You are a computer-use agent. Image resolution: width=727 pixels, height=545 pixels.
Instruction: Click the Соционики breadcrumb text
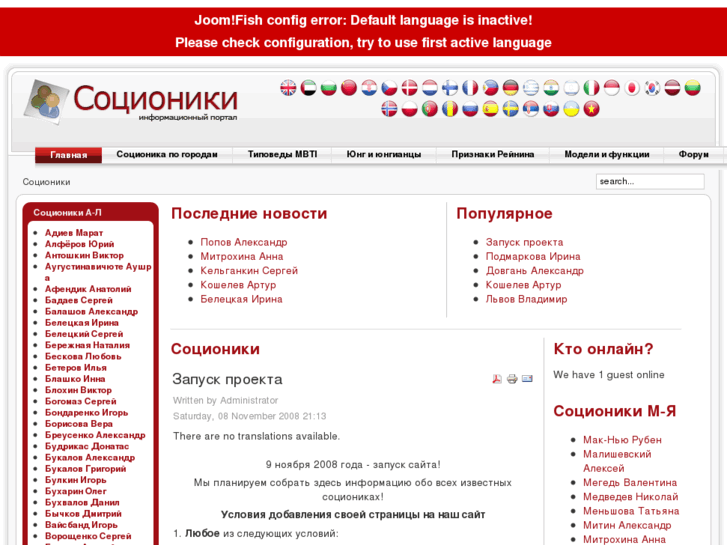click(x=46, y=182)
